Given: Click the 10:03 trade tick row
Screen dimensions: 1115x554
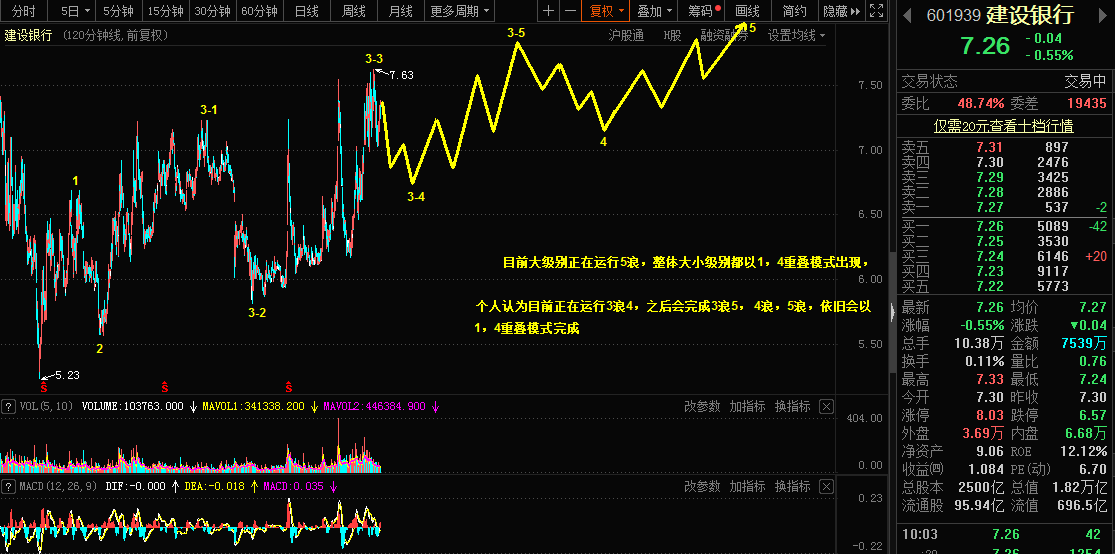Looking at the screenshot, I should [x=1005, y=535].
